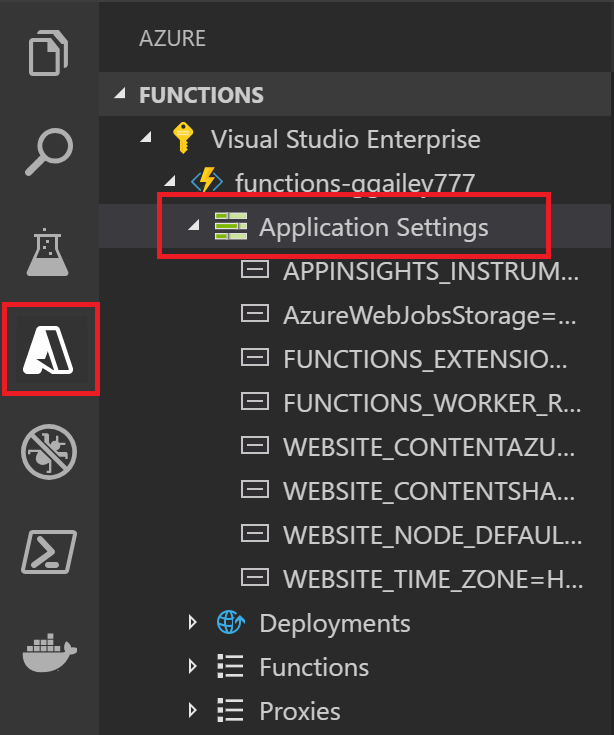This screenshot has width=614, height=735.
Task: Open the Search view
Action: tap(49, 152)
